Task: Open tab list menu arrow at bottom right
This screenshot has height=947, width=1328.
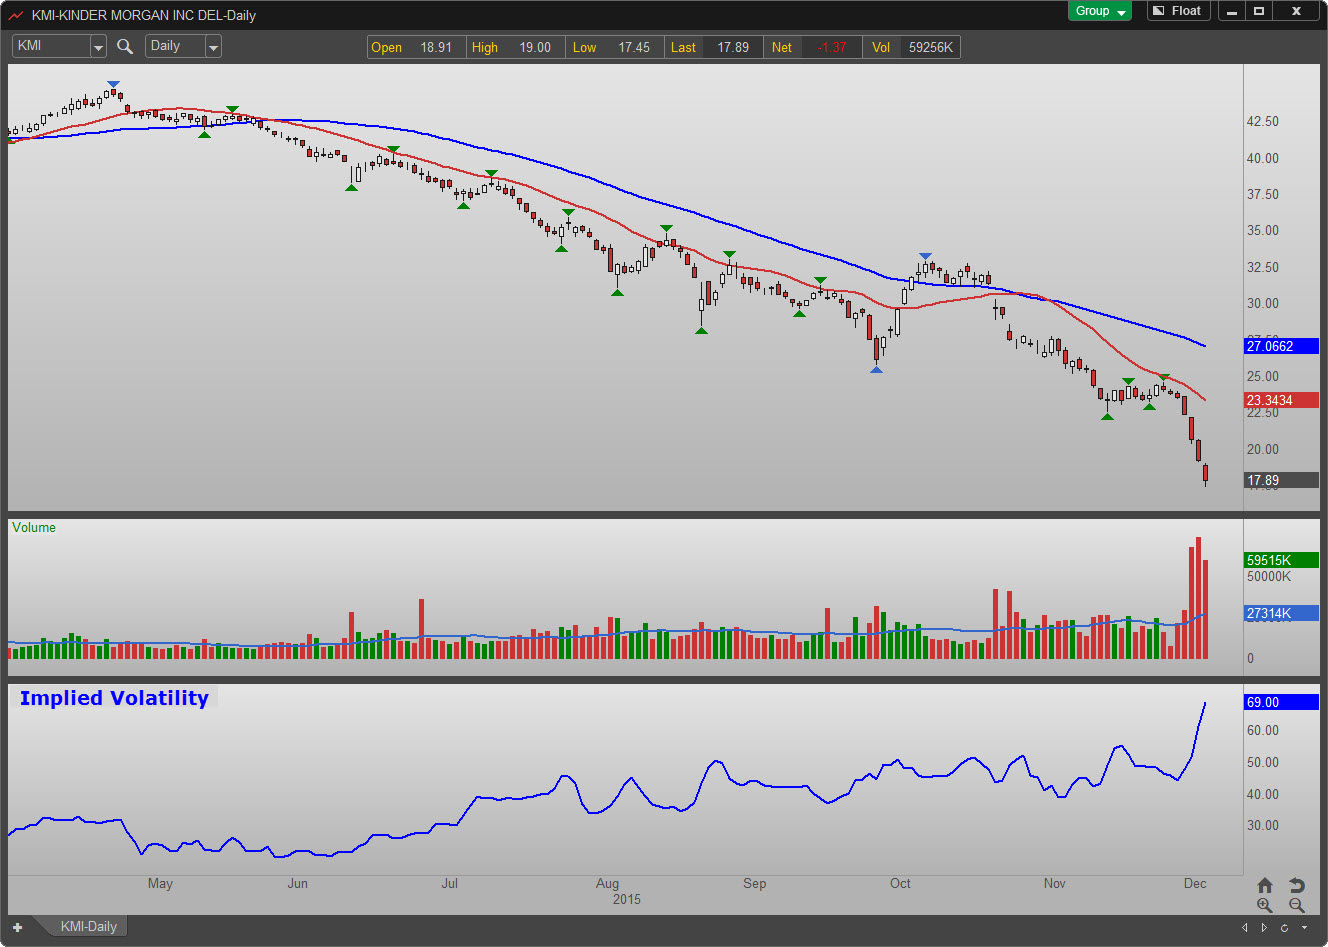Action: tap(1304, 928)
